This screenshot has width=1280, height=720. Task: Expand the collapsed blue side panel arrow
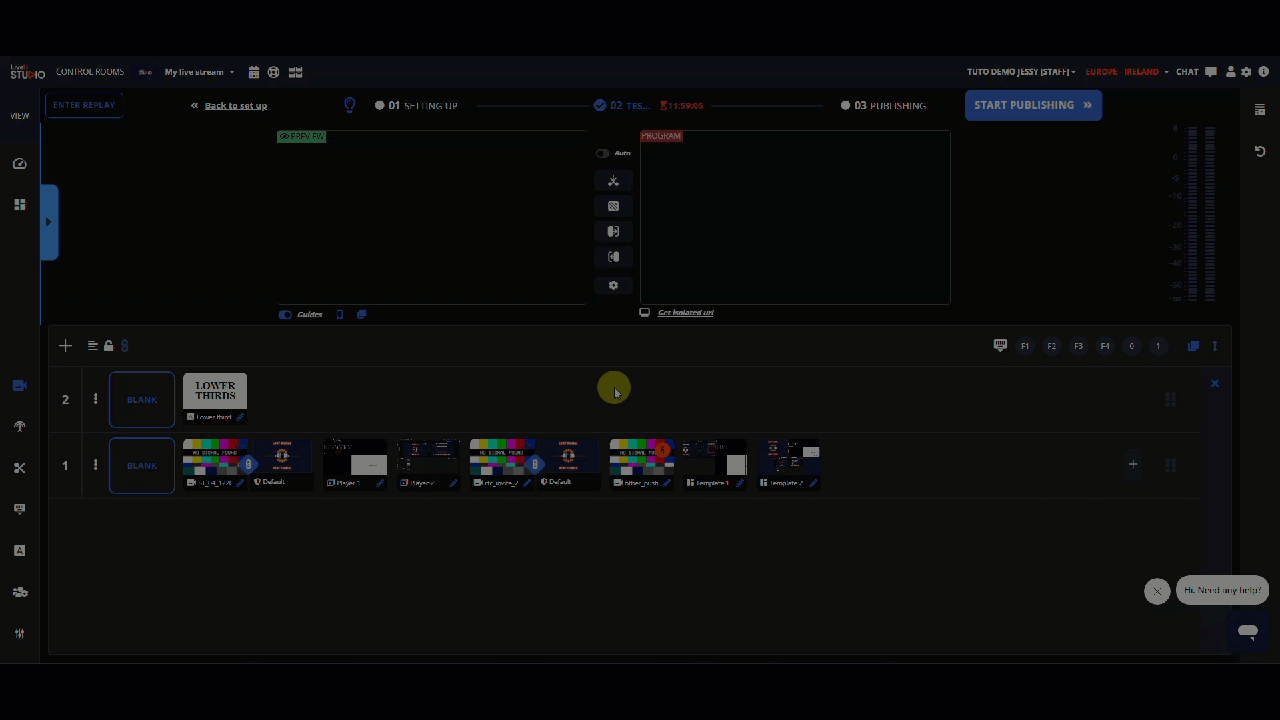click(x=48, y=222)
